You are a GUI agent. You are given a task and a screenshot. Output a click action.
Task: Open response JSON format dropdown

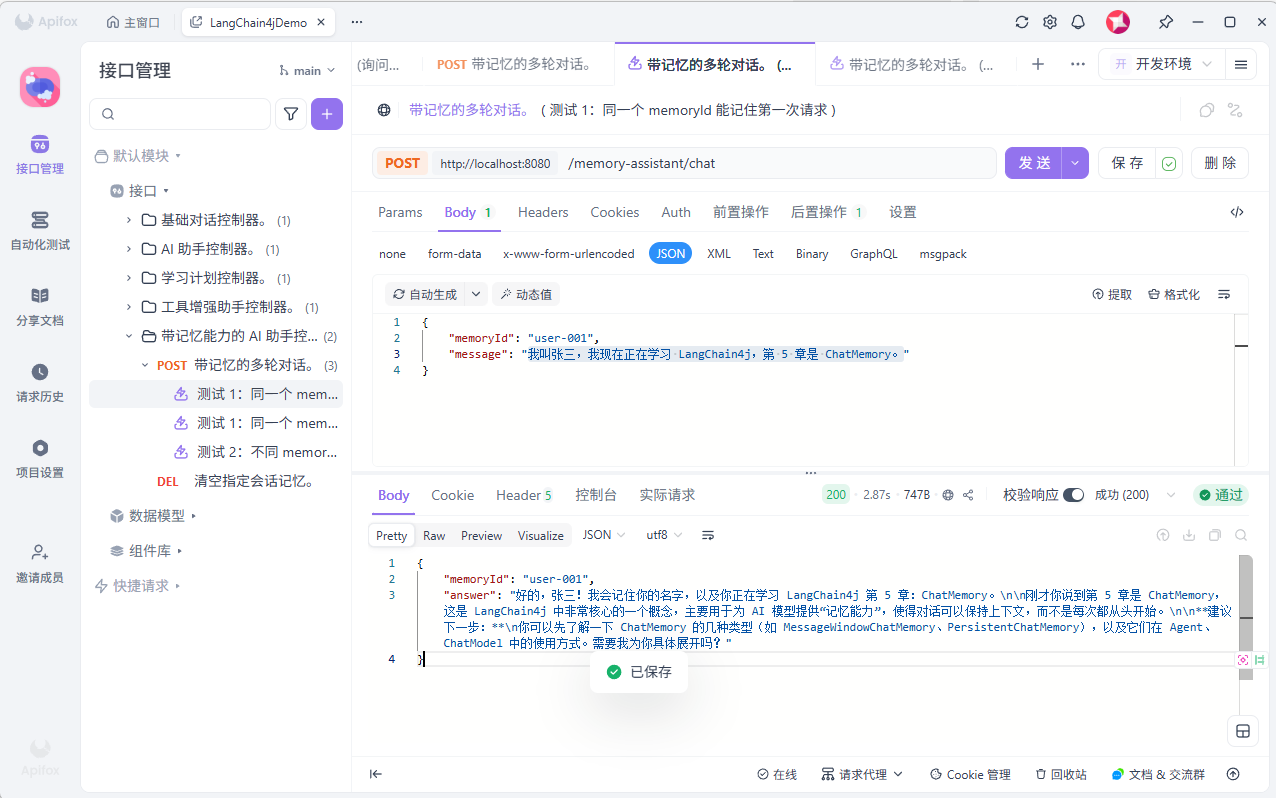tap(604, 535)
